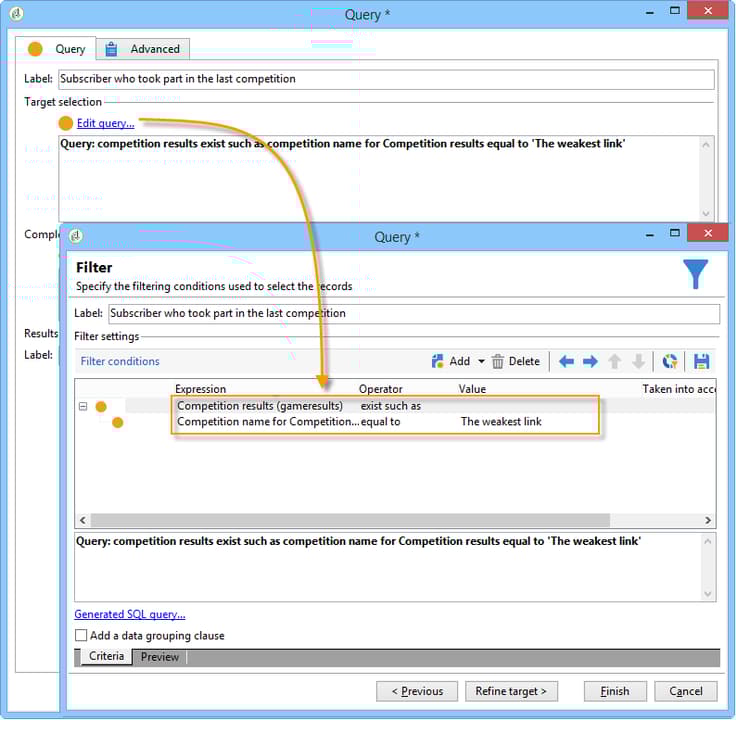Collapse the Competition results condition group

pyautogui.click(x=83, y=406)
